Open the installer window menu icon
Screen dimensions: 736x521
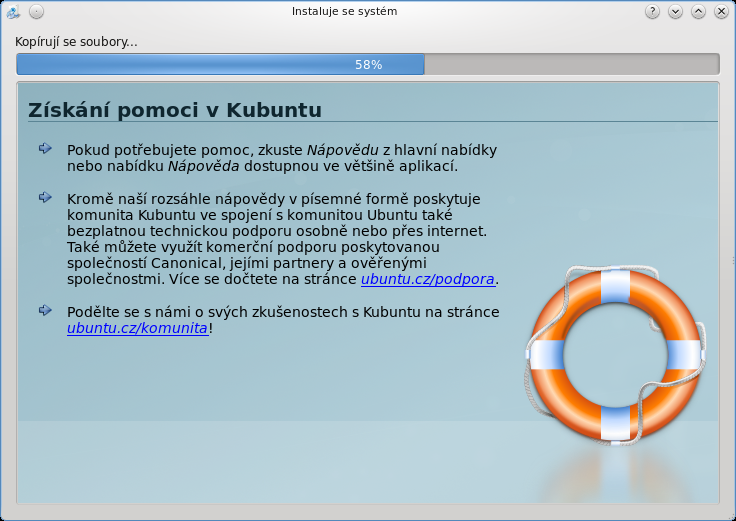(13, 12)
